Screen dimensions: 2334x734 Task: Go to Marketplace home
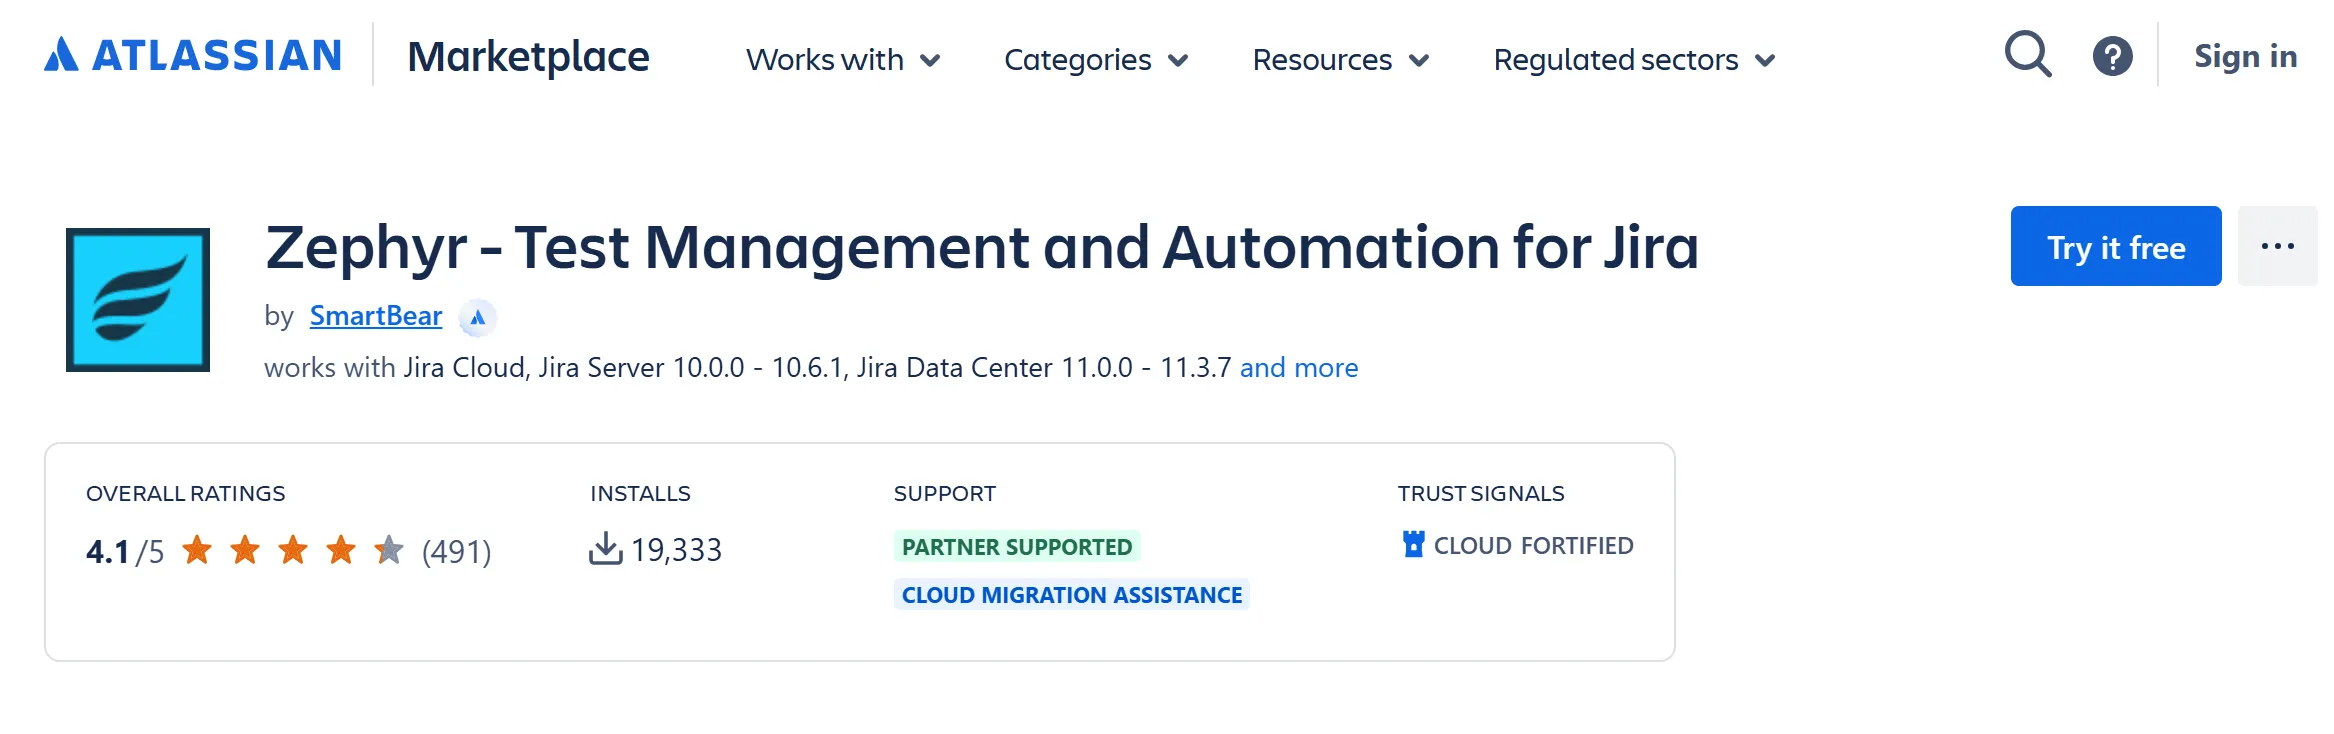coord(528,57)
